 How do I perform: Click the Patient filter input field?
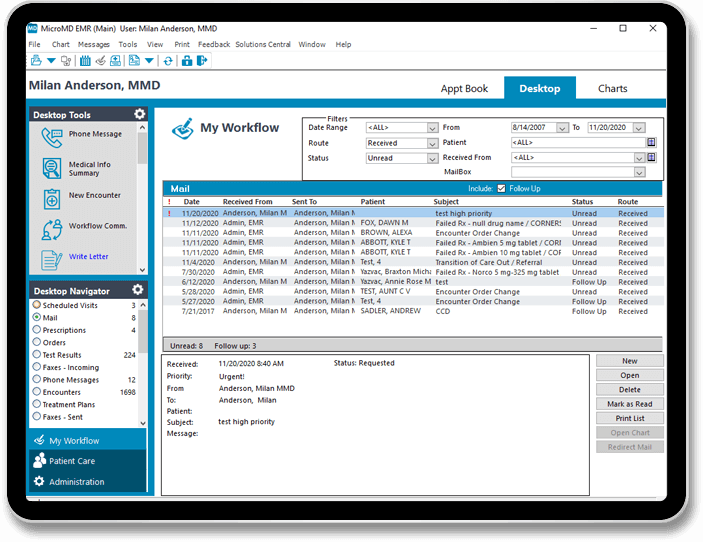(577, 143)
